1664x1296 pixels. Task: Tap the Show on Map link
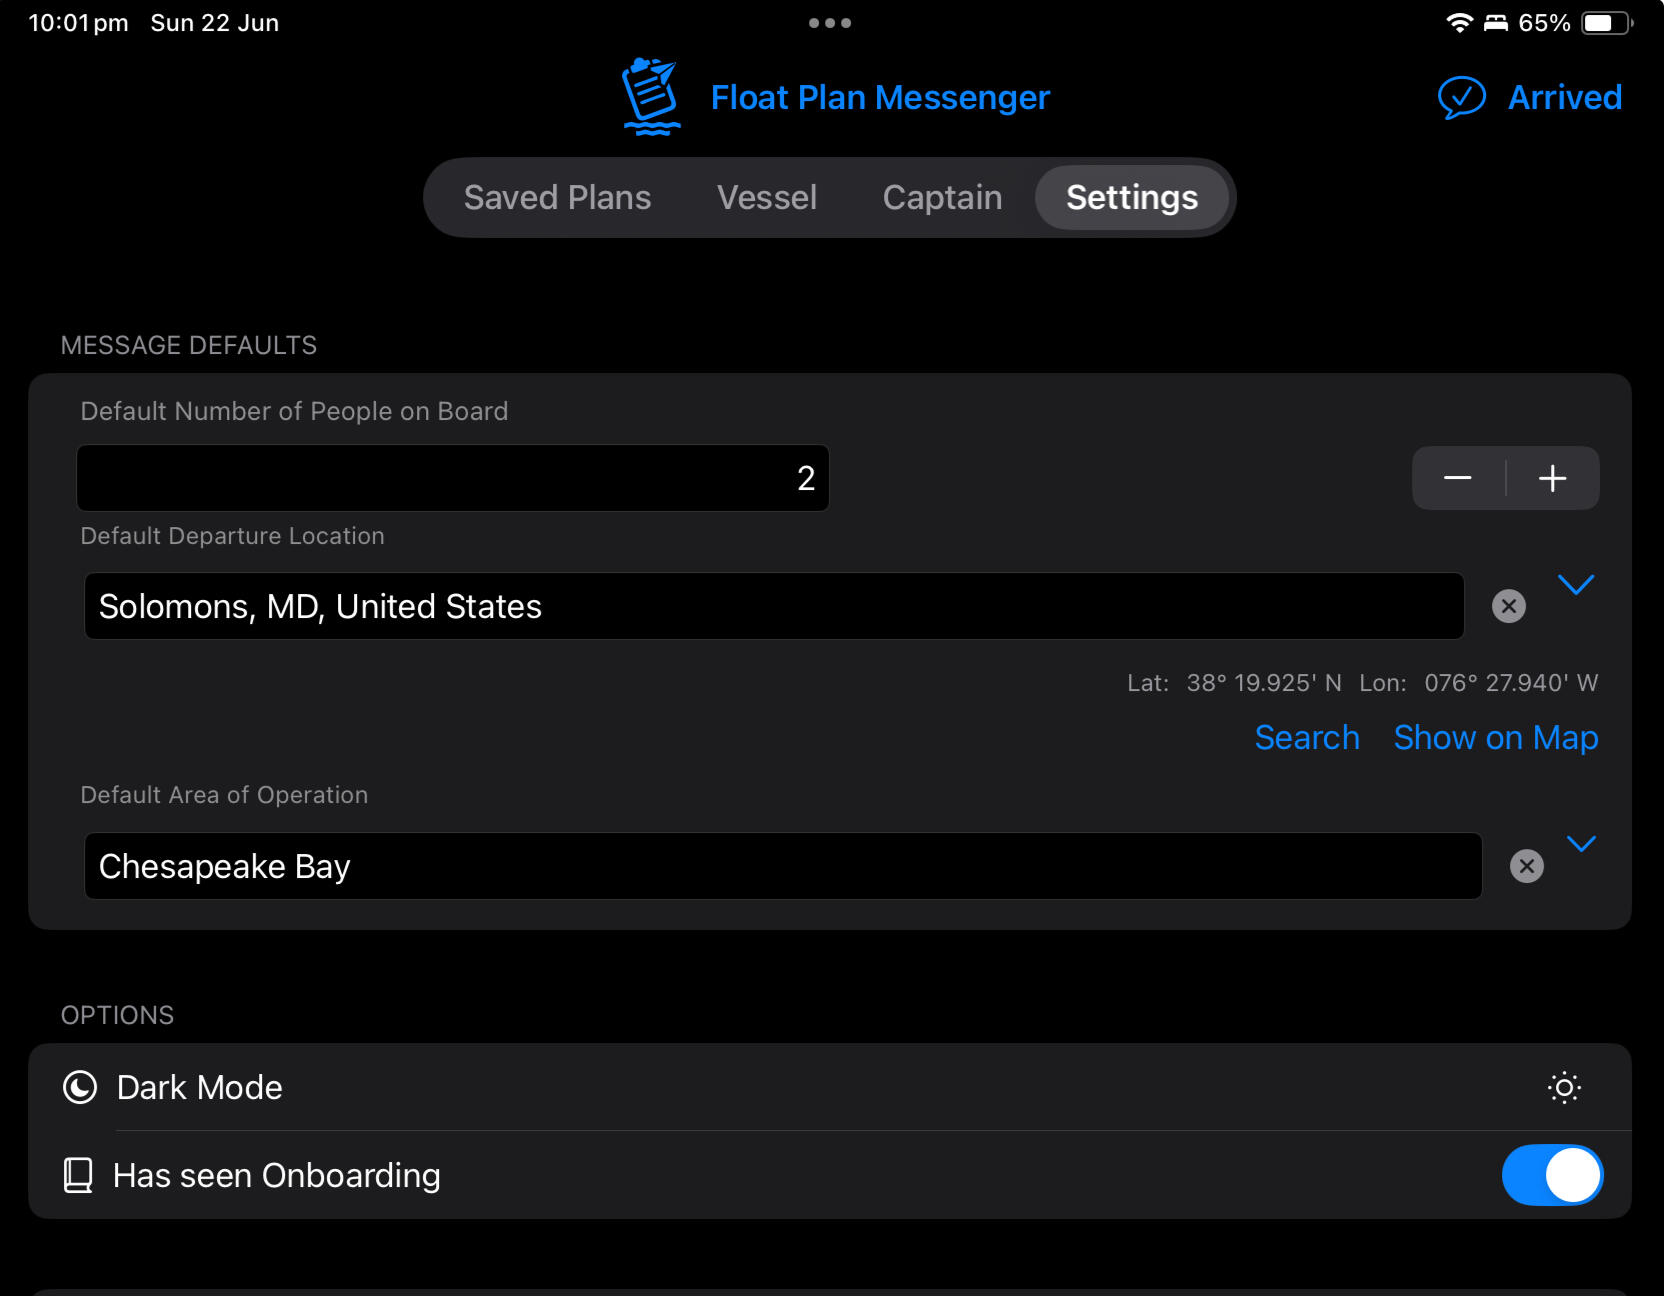click(x=1496, y=738)
